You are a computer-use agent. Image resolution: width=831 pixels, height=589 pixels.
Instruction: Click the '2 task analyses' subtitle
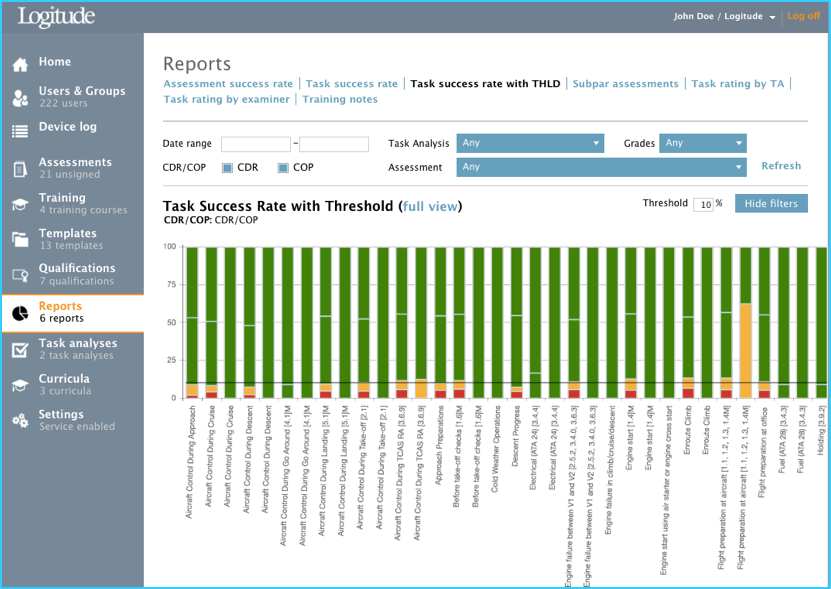coord(76,355)
